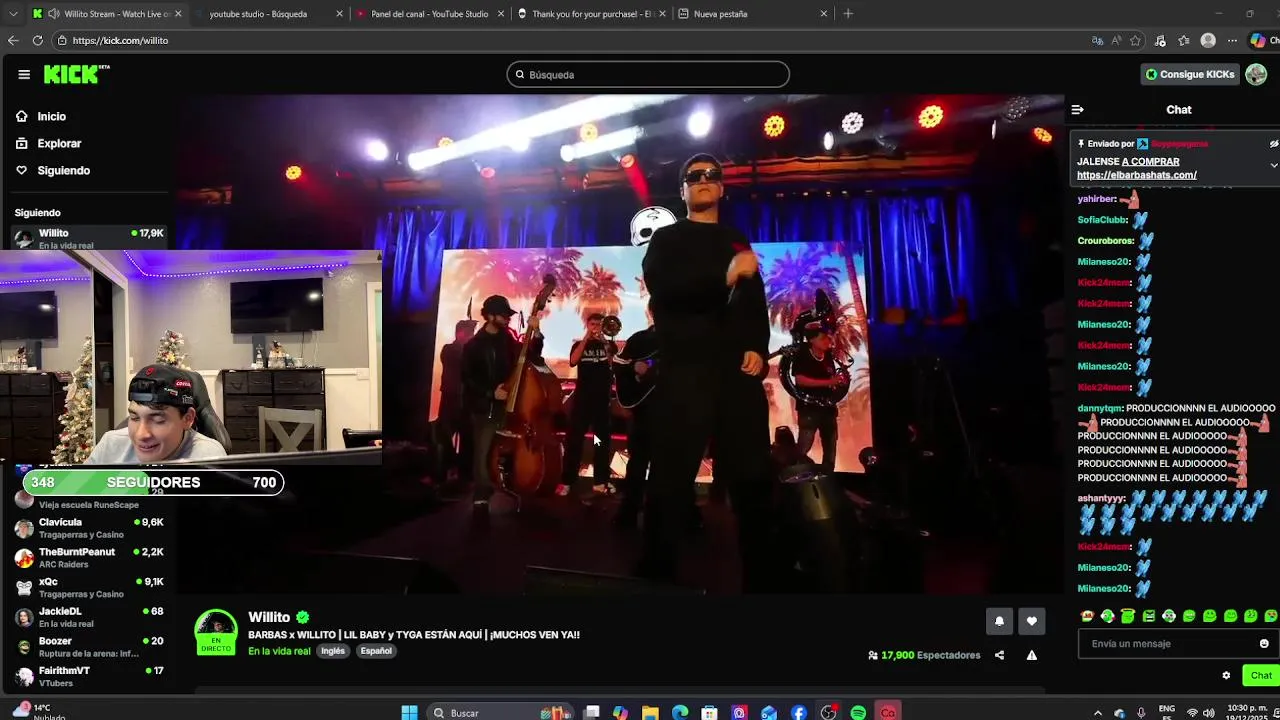This screenshot has width=1280, height=720.
Task: Click yahirber username in chat
Action: 1097,199
